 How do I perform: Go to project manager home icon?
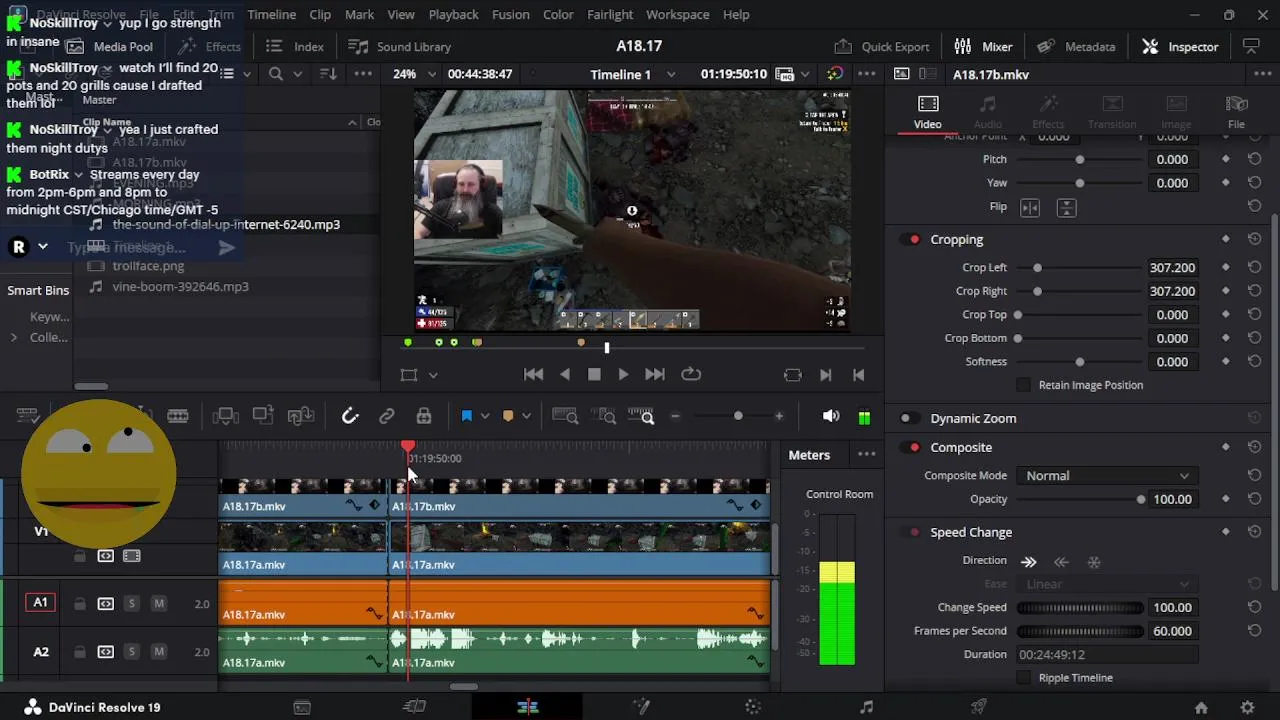click(x=1201, y=707)
